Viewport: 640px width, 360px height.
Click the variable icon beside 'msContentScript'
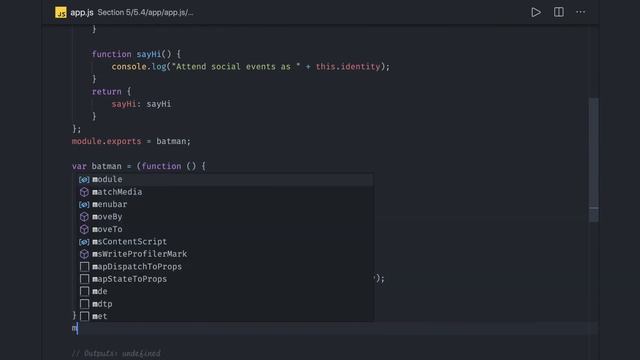click(84, 242)
